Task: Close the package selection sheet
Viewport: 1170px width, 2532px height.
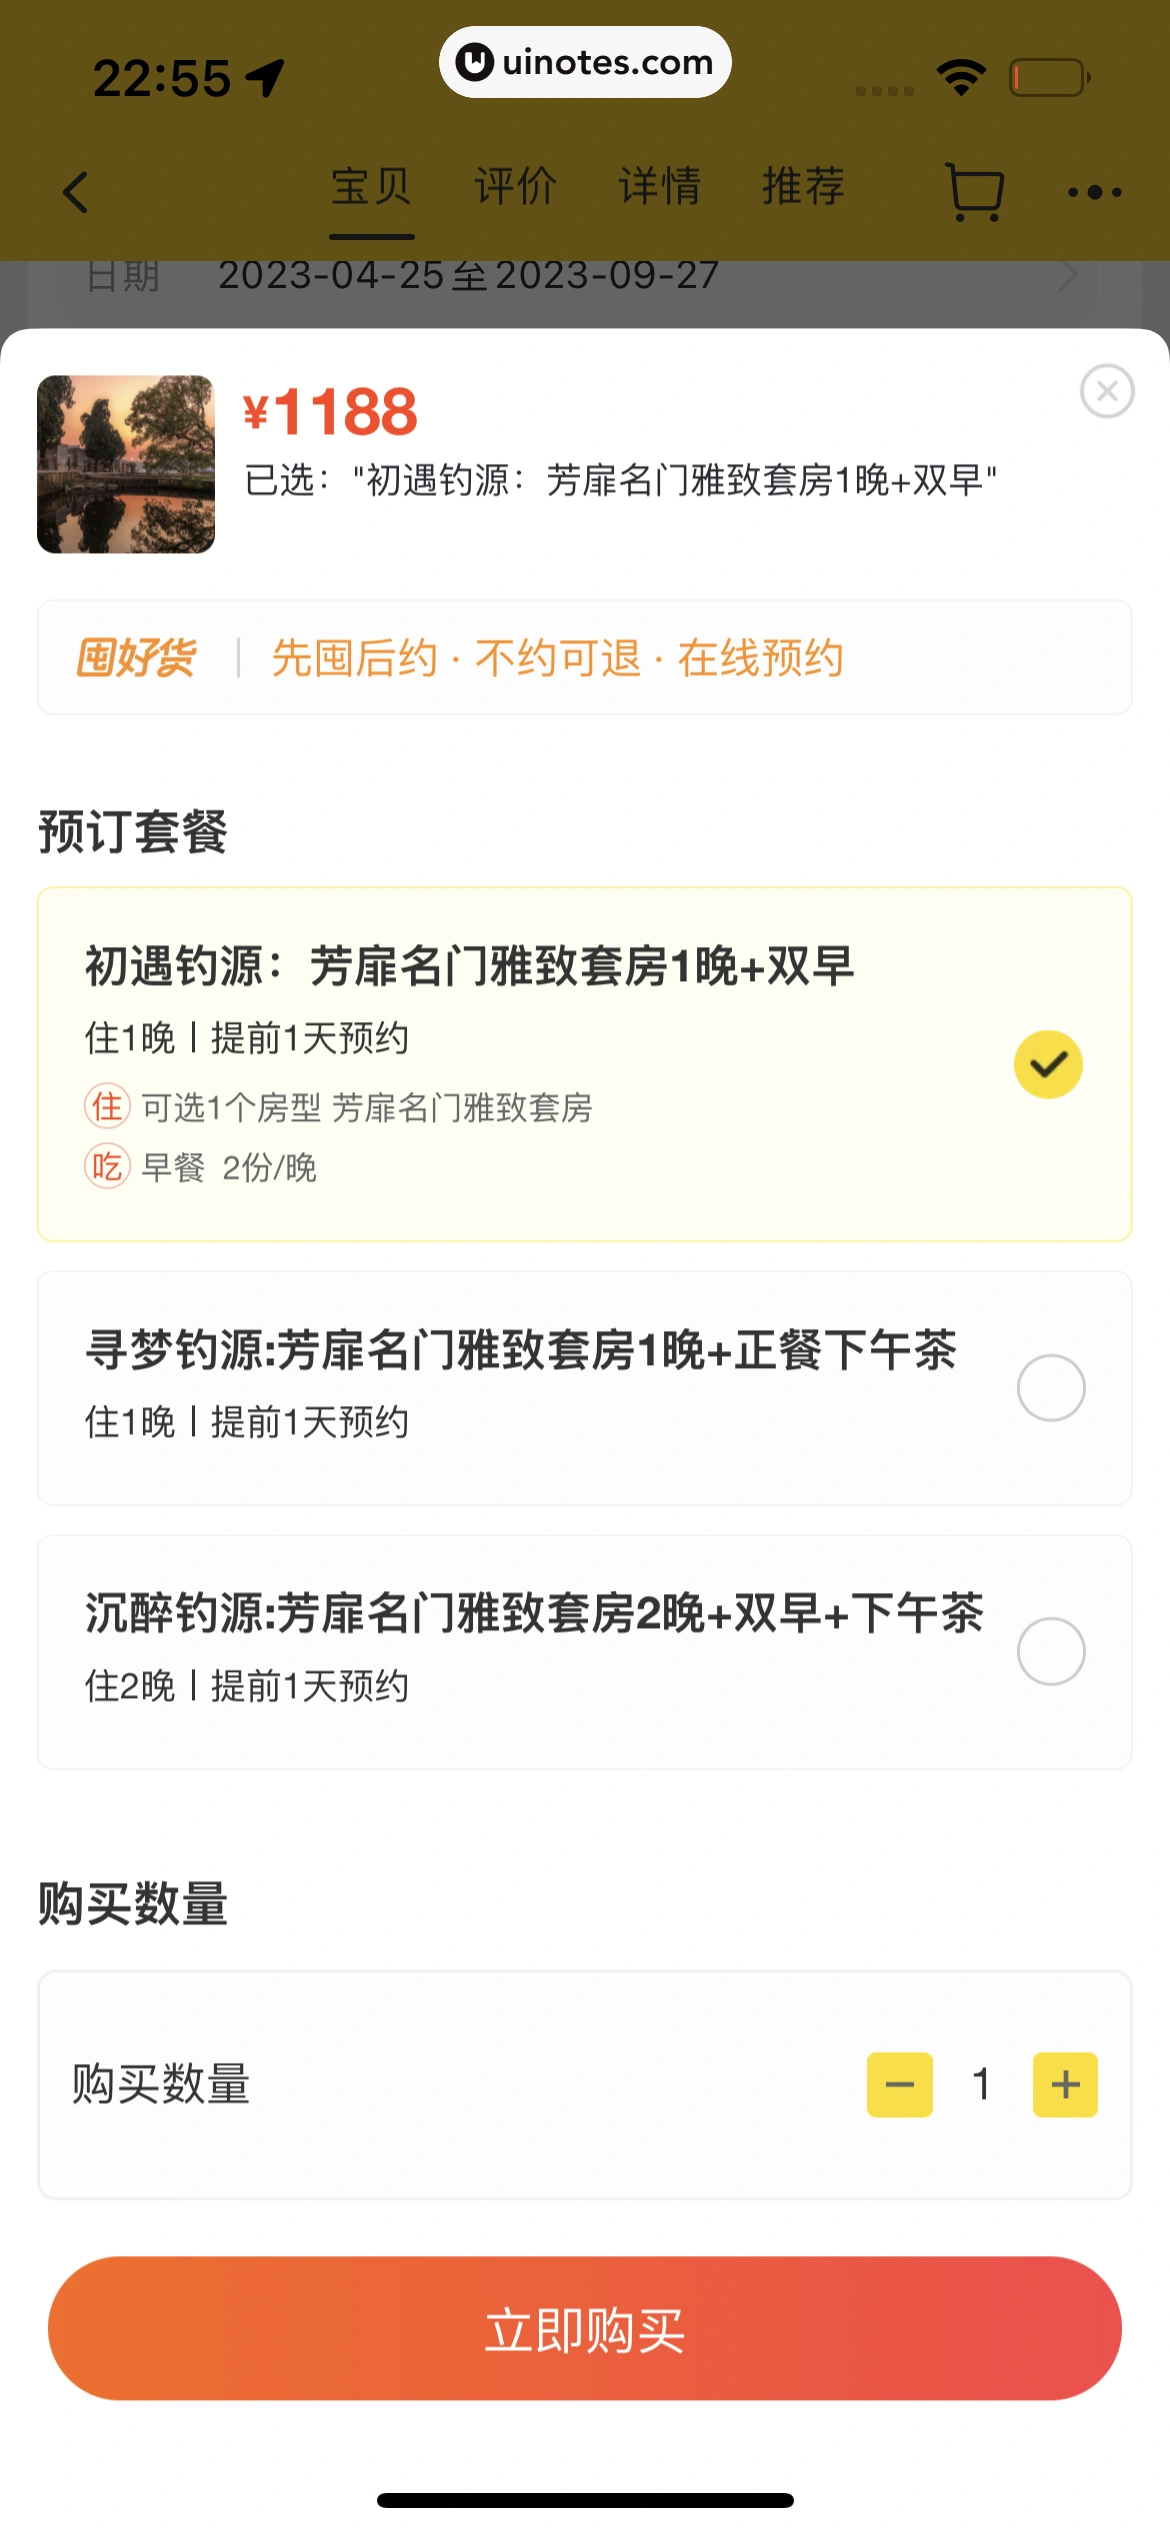Action: point(1106,391)
